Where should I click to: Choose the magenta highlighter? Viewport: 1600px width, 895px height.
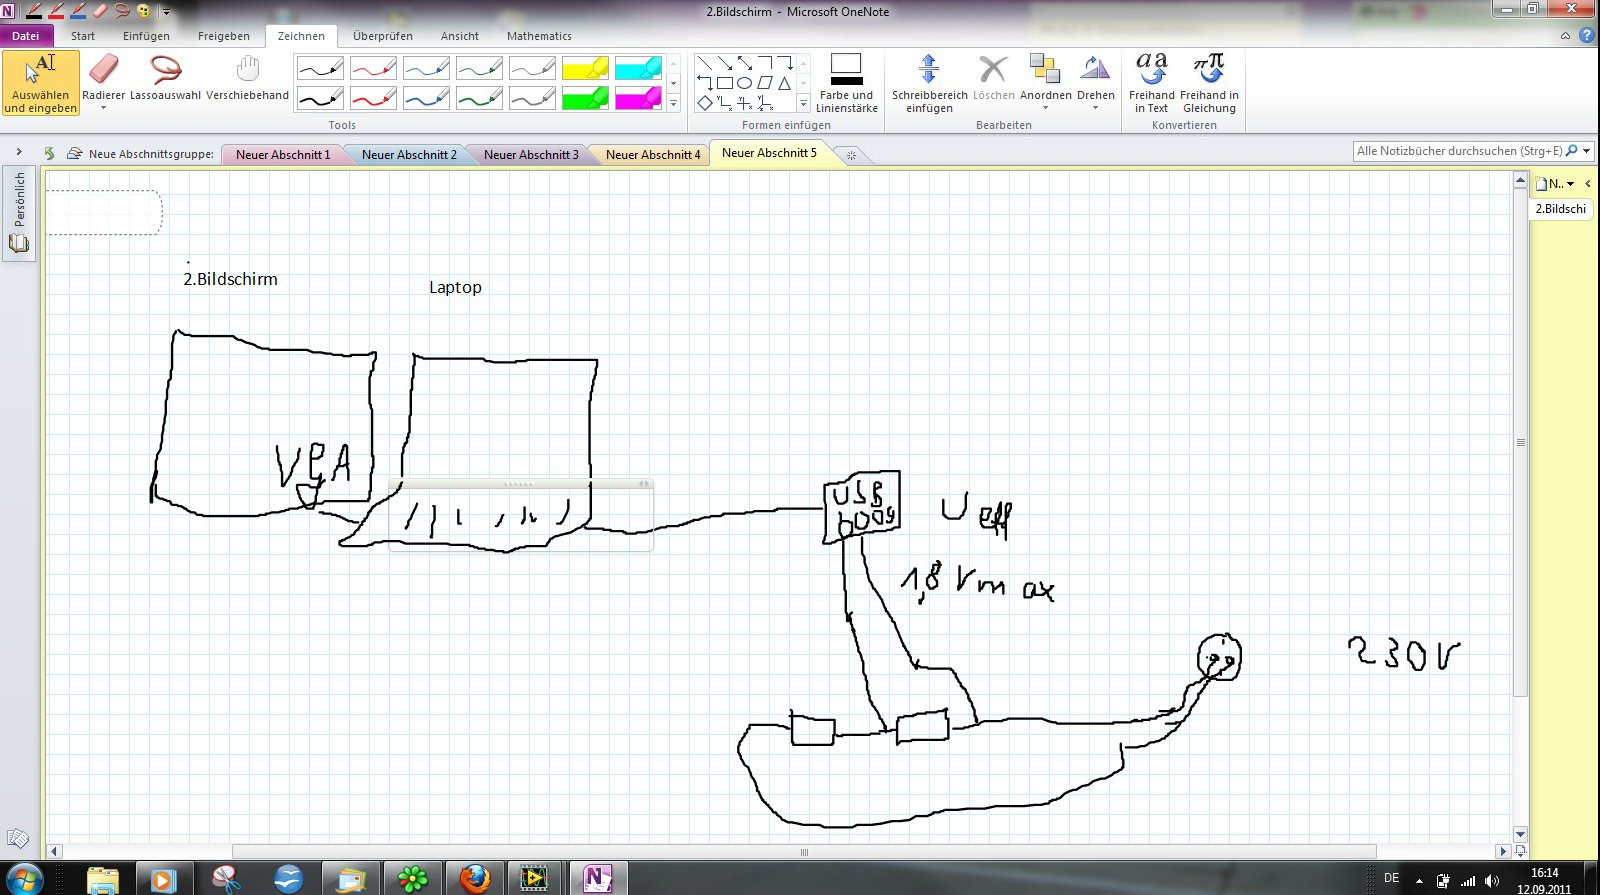(638, 98)
